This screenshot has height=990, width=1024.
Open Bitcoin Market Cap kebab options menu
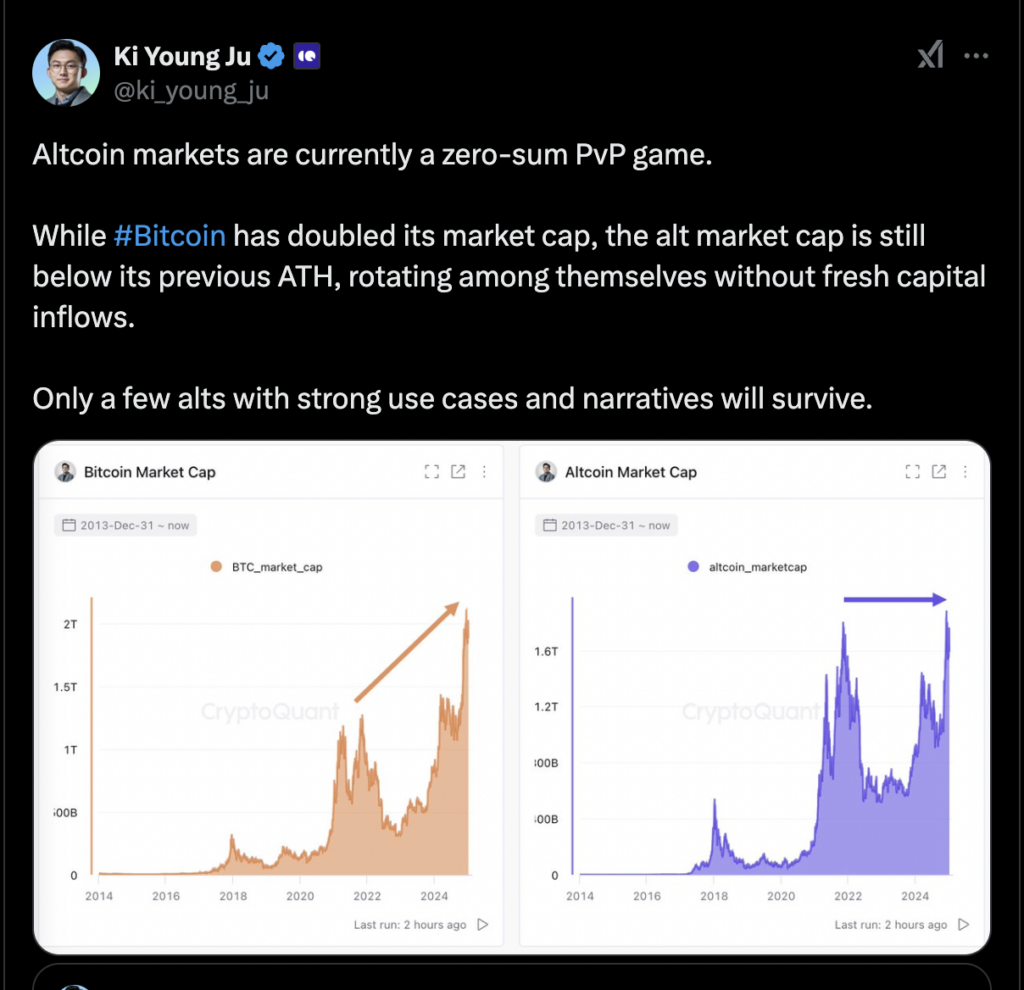pyautogui.click(x=484, y=471)
